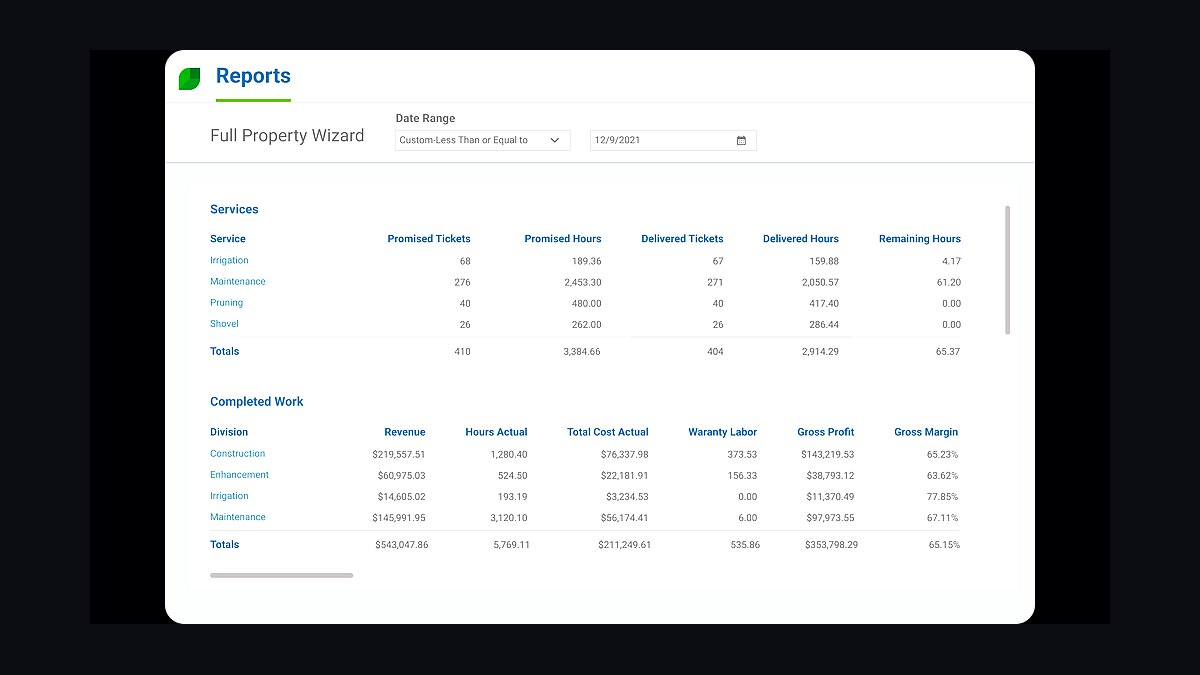Image resolution: width=1200 pixels, height=675 pixels.
Task: Sort by Revenue column header
Action: [405, 432]
